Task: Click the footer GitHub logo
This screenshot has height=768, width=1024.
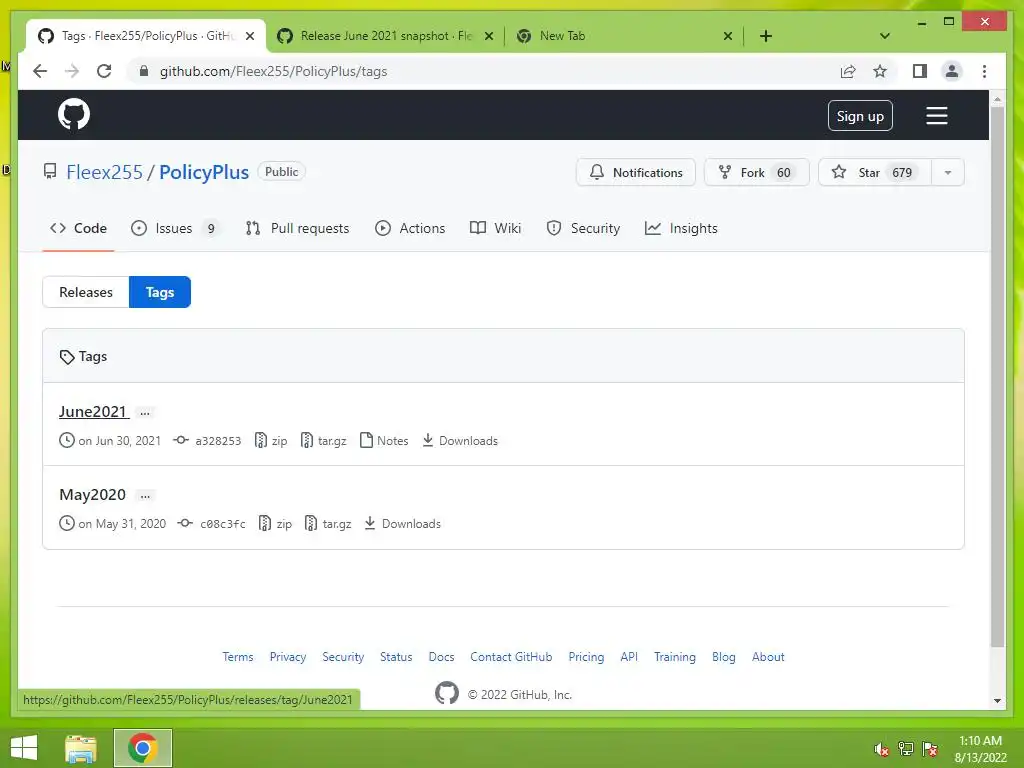Action: [x=447, y=693]
